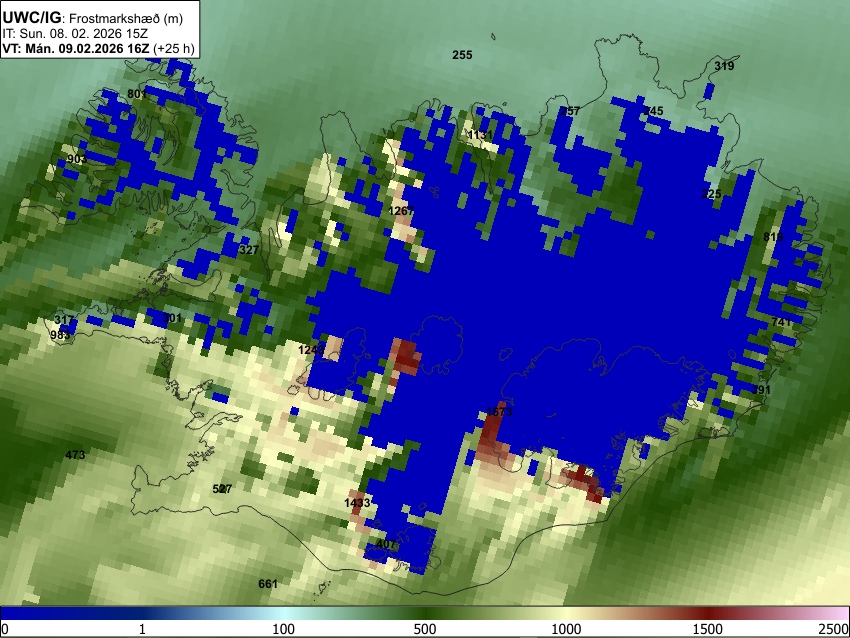Click the 1673 value near the glacier

pyautogui.click(x=499, y=412)
